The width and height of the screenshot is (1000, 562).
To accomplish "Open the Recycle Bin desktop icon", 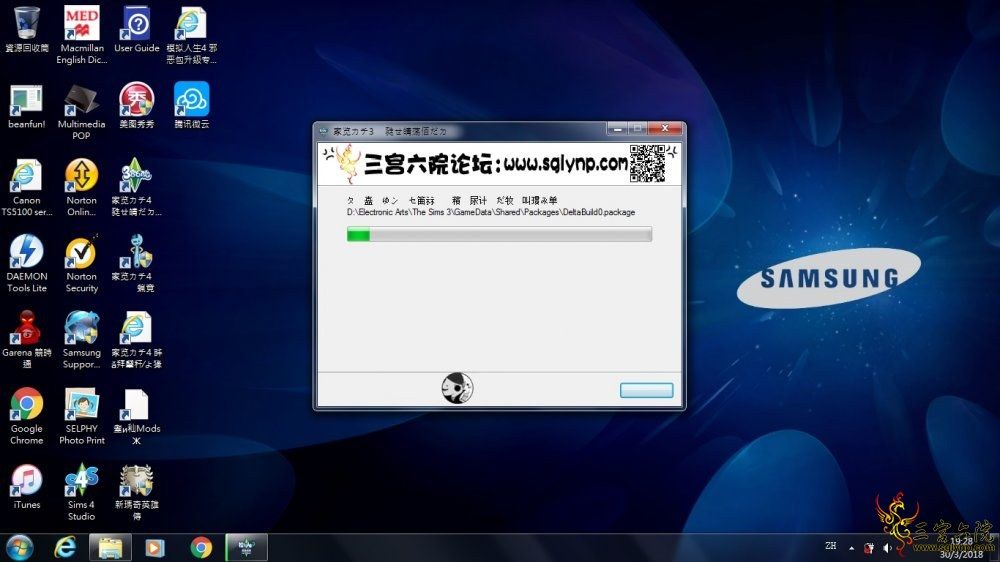I will pyautogui.click(x=26, y=29).
